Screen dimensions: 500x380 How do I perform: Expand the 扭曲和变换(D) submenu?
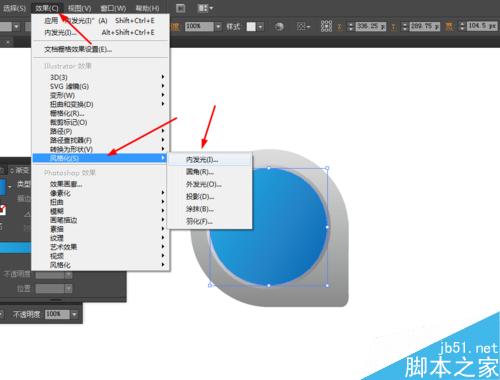tap(100, 104)
